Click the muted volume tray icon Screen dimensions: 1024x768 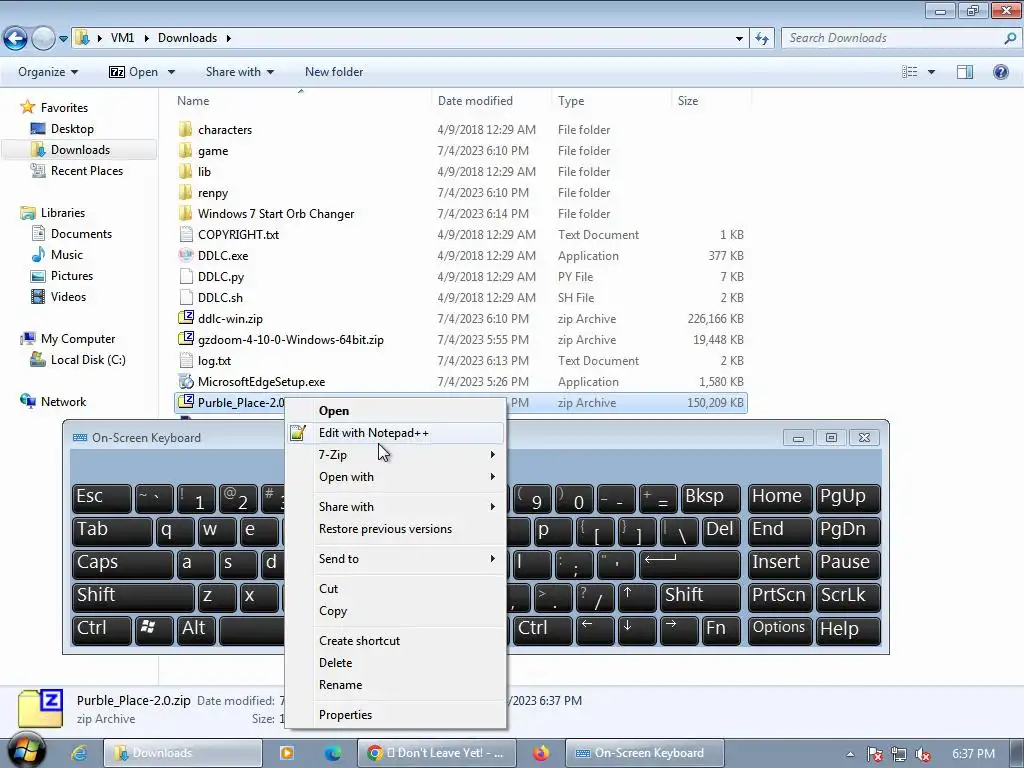tap(923, 754)
